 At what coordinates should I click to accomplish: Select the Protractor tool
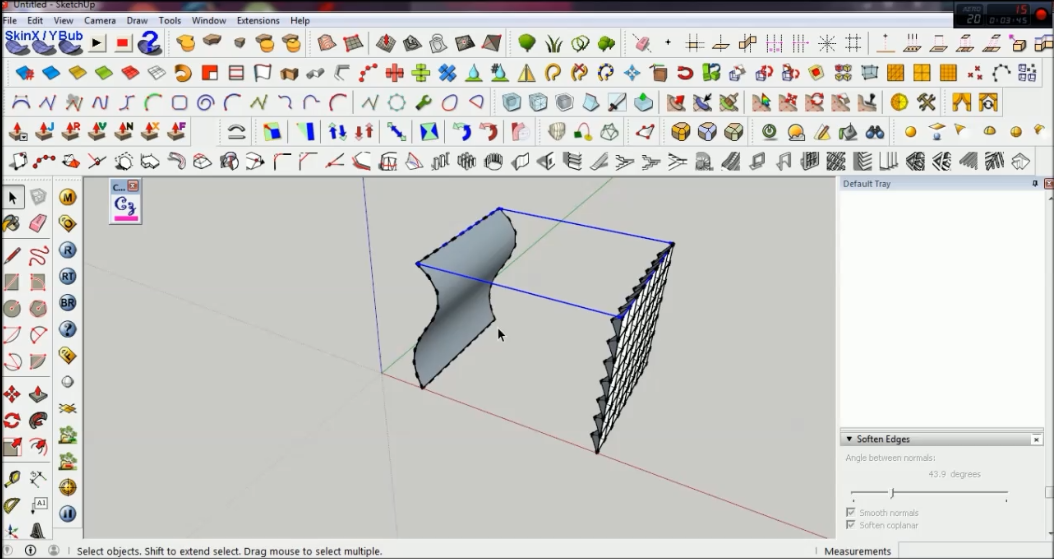click(x=12, y=505)
